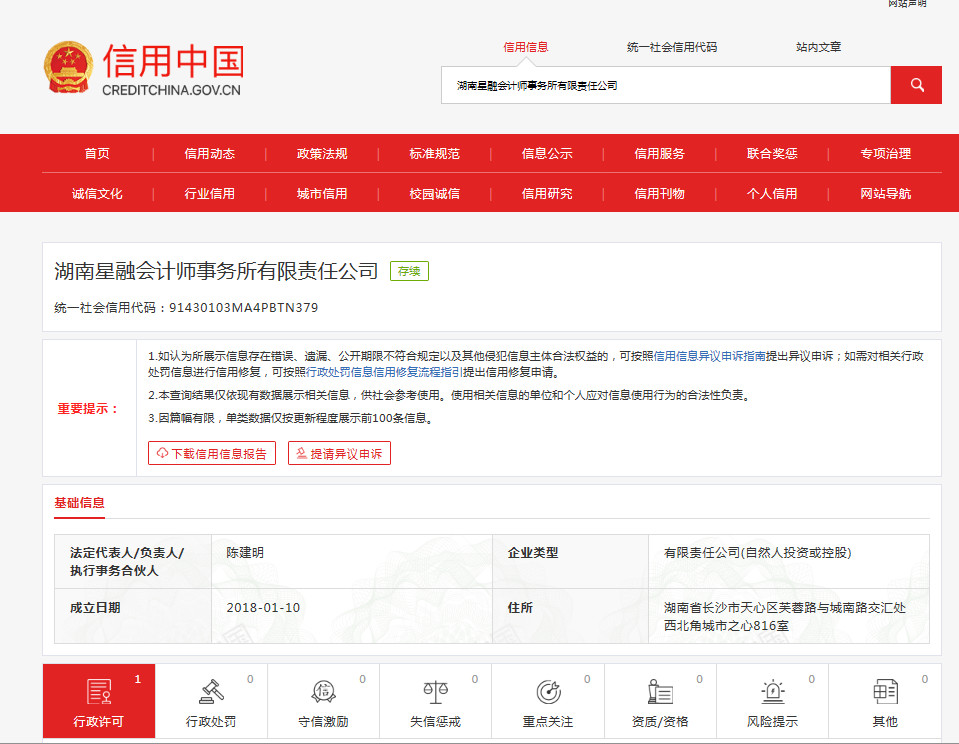
Task: Open the 信用信息异议申诉指南 link
Action: pyautogui.click(x=709, y=356)
